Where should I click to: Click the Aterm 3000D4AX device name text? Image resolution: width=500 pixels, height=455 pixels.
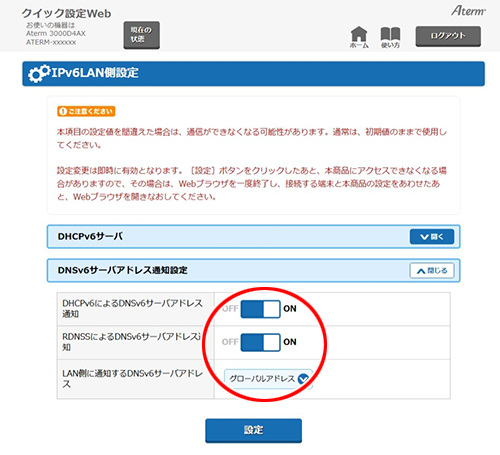click(56, 33)
